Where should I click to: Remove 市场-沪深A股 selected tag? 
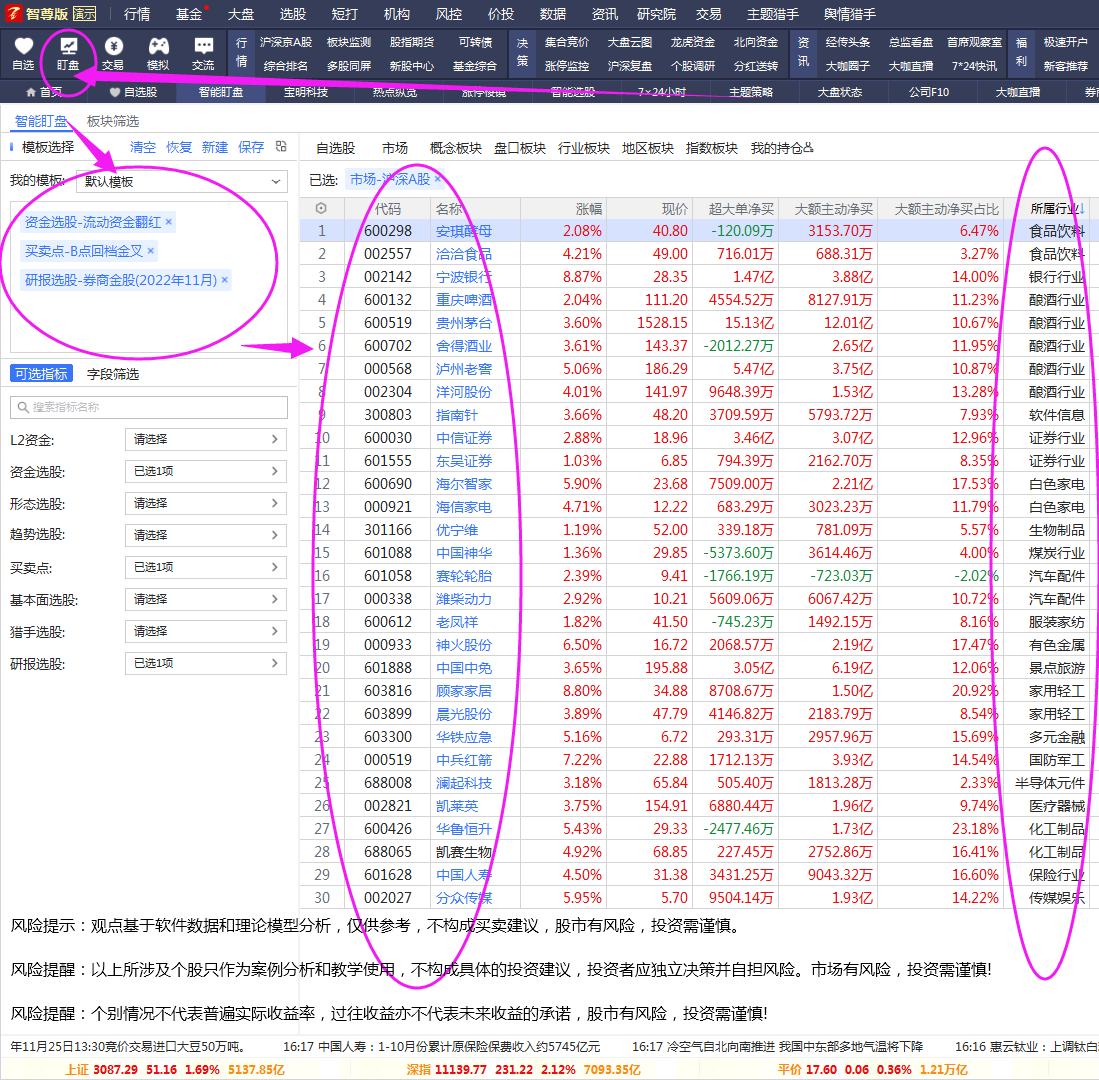click(x=437, y=179)
